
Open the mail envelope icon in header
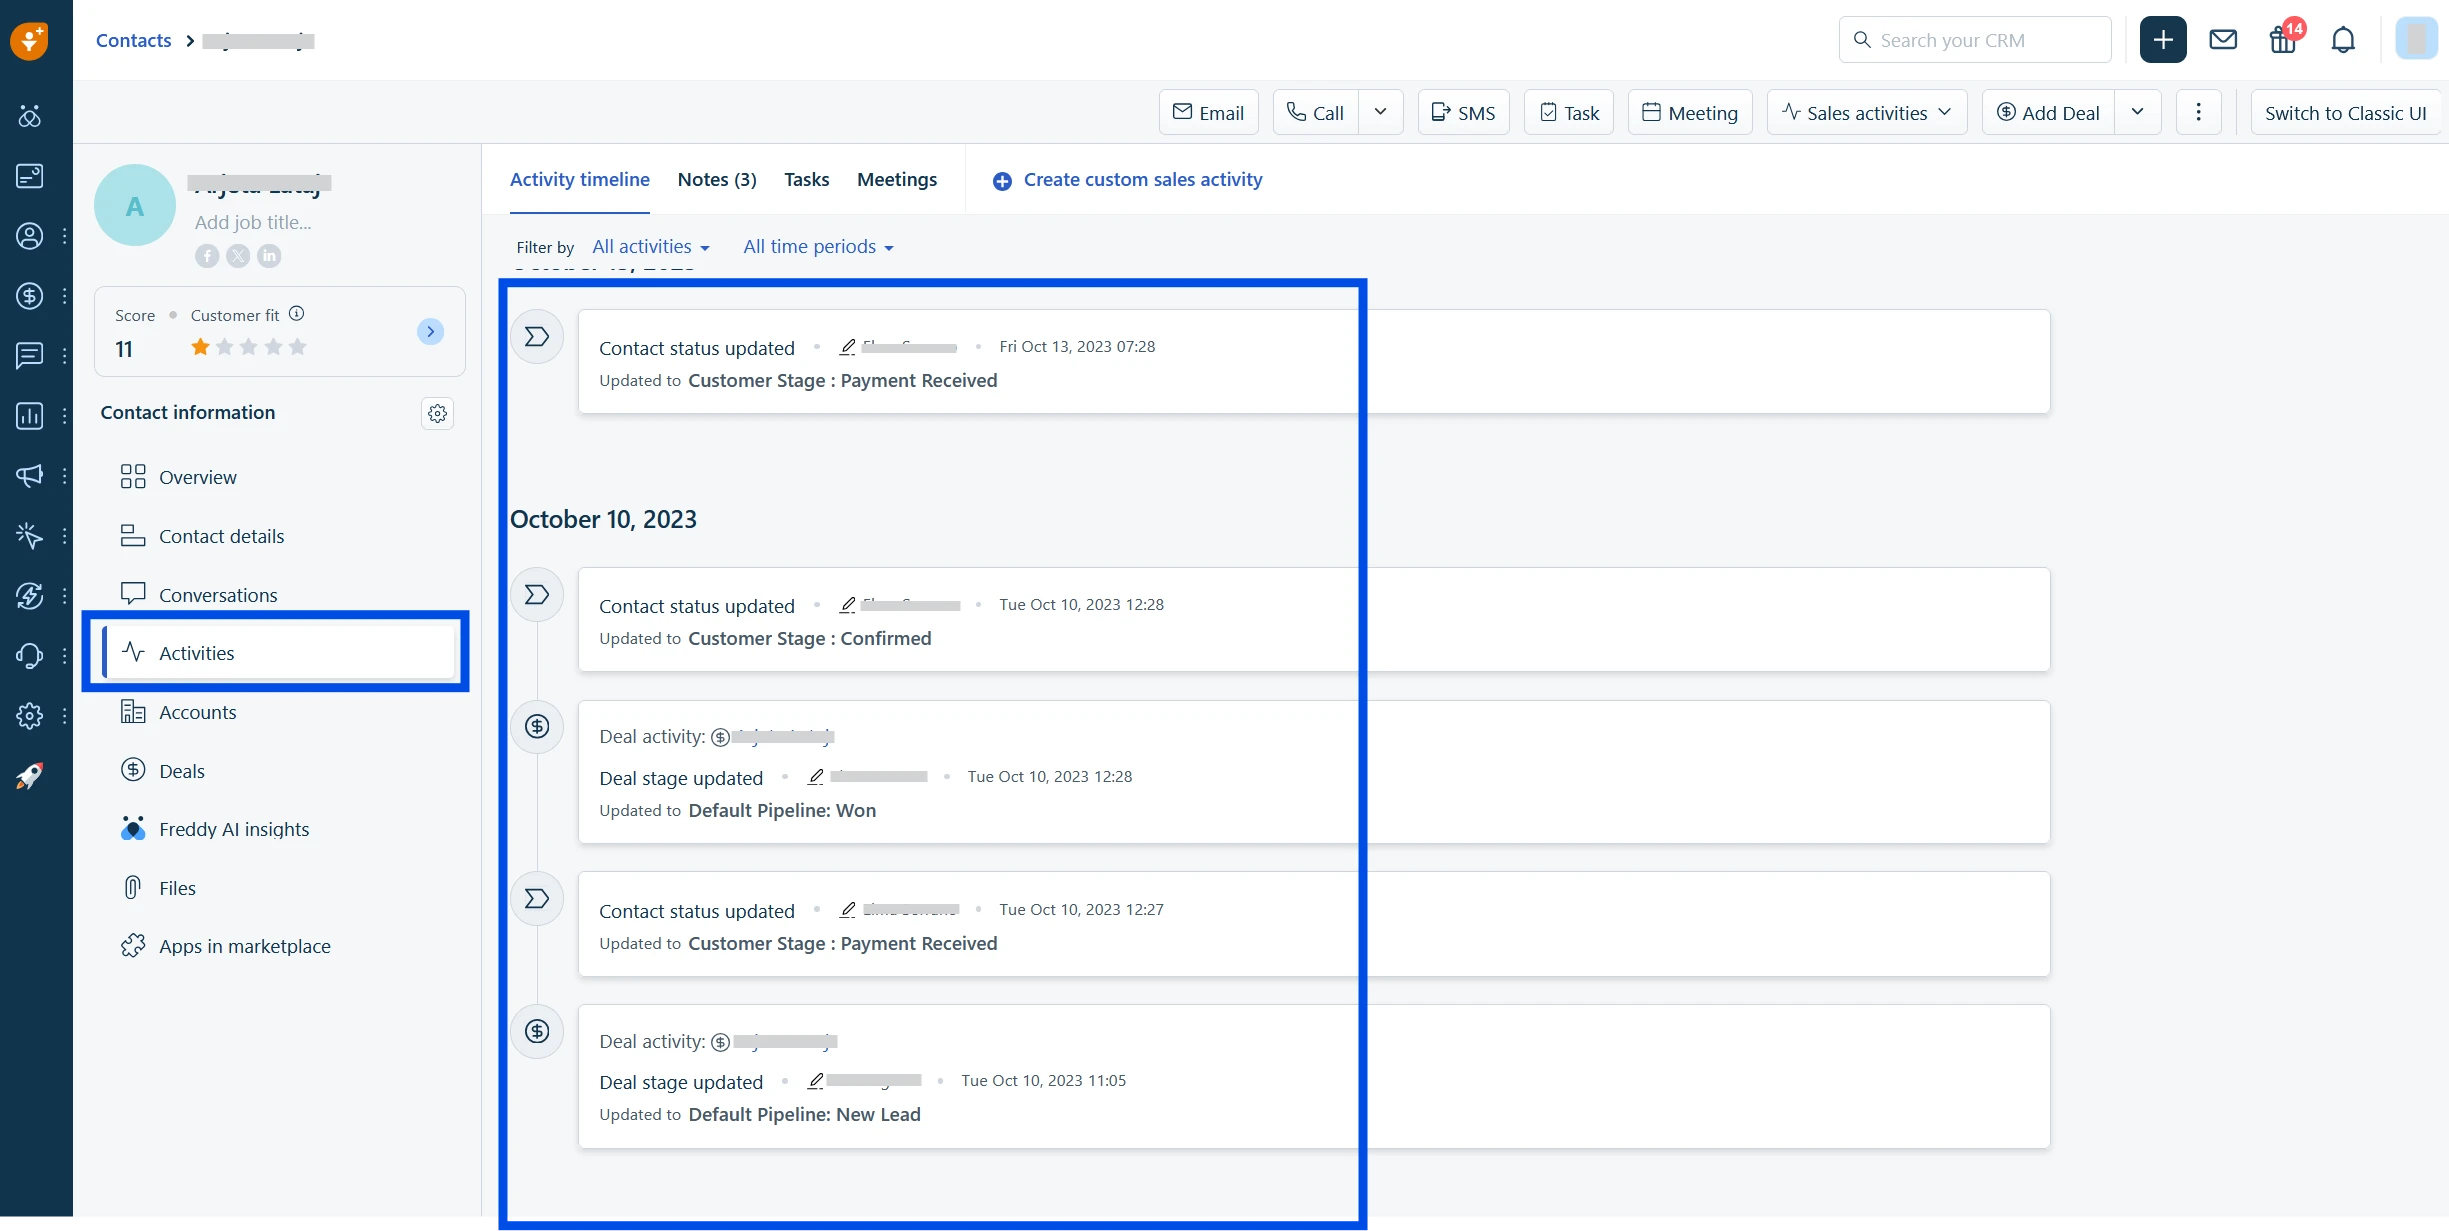[2223, 40]
